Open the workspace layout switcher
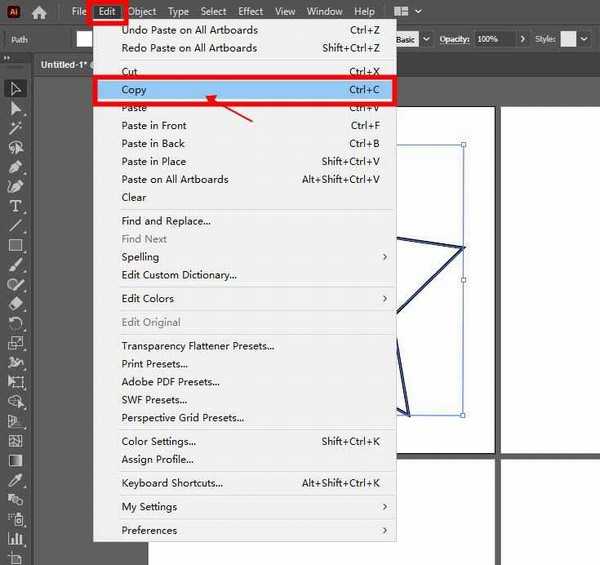Viewport: 600px width, 565px height. 407,12
